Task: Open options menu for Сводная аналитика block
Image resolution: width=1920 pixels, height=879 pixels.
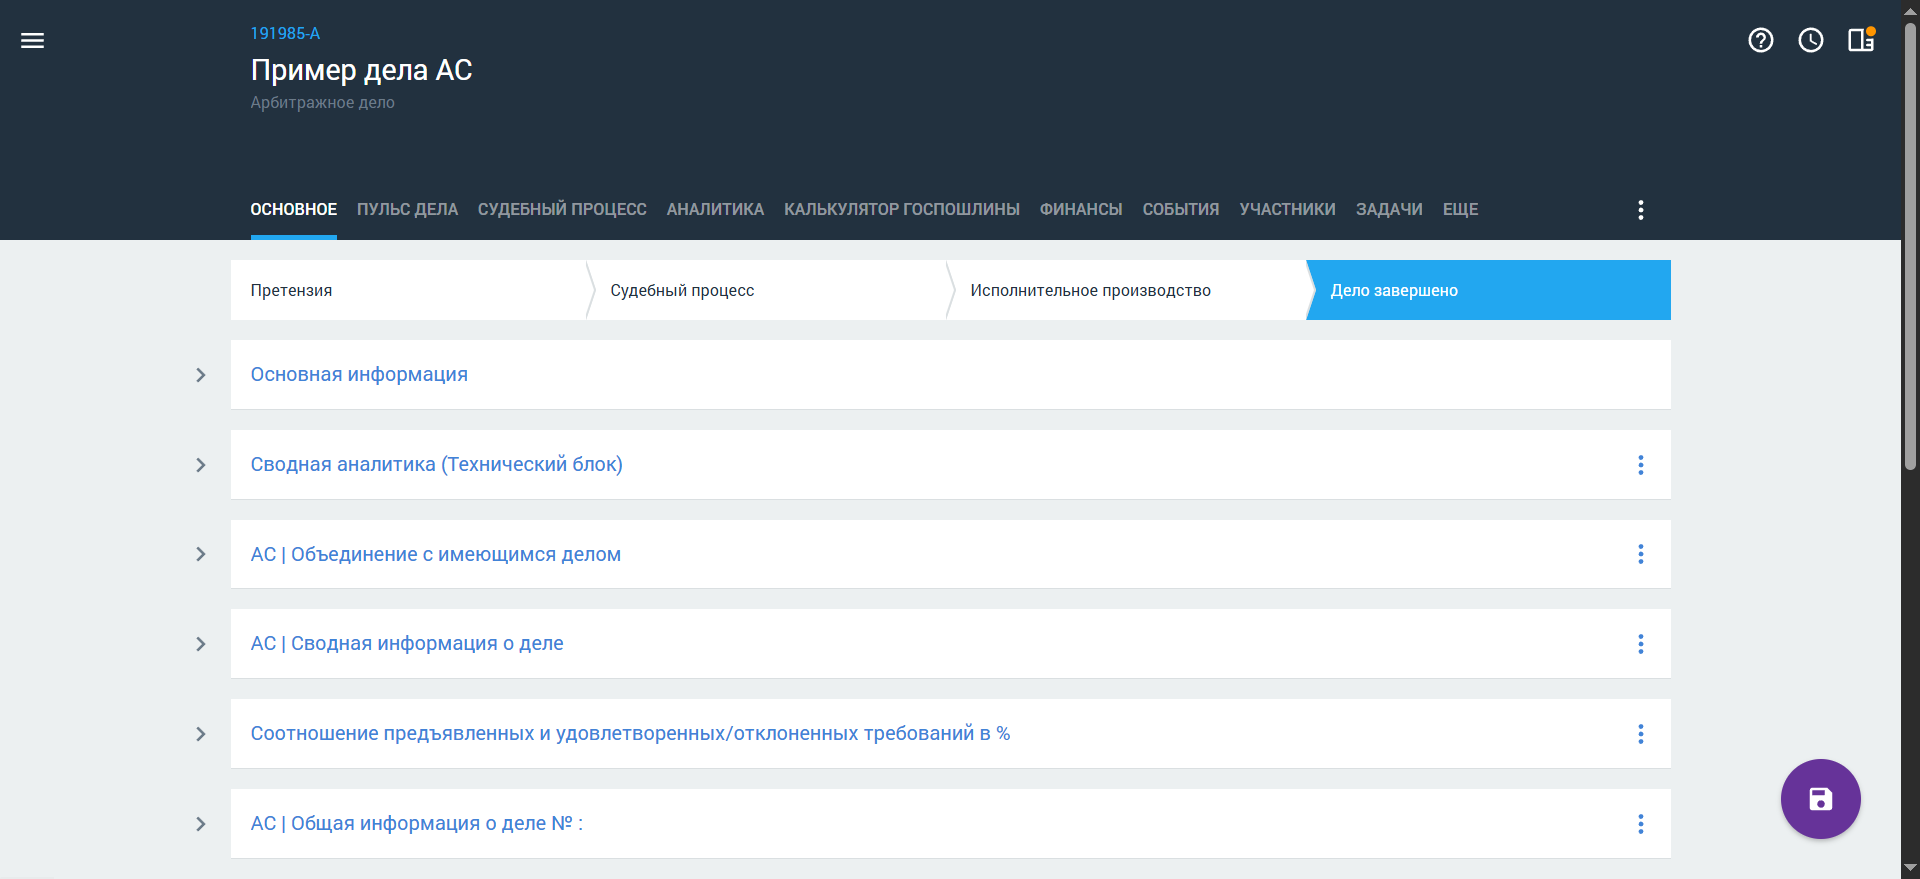Action: (x=1640, y=465)
